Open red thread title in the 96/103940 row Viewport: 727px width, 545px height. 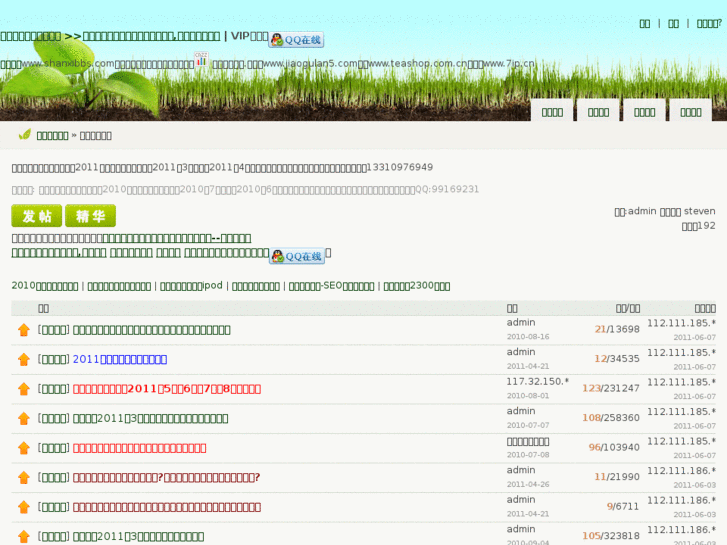pos(140,448)
